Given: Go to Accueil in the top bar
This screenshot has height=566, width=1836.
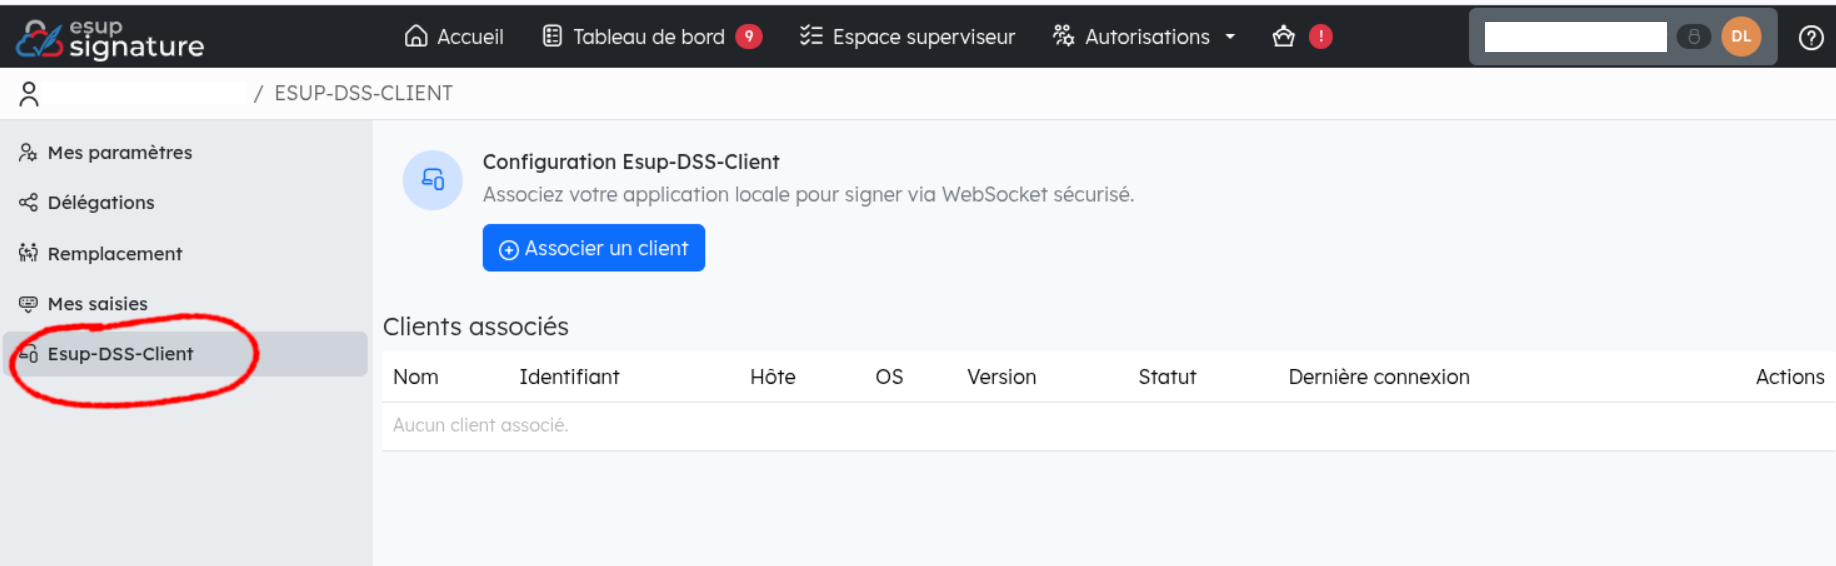Looking at the screenshot, I should 454,37.
